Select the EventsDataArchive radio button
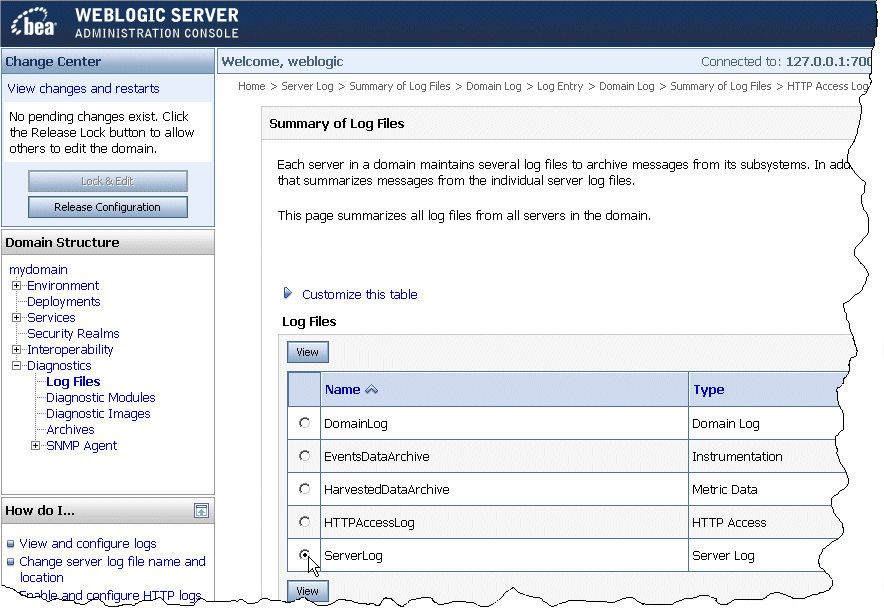The width and height of the screenshot is (884, 608). [304, 455]
